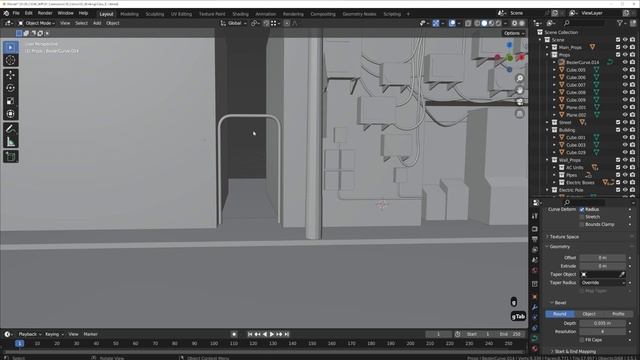Select the Profile bevel mode button
This screenshot has height=360, width=640.
(618, 314)
